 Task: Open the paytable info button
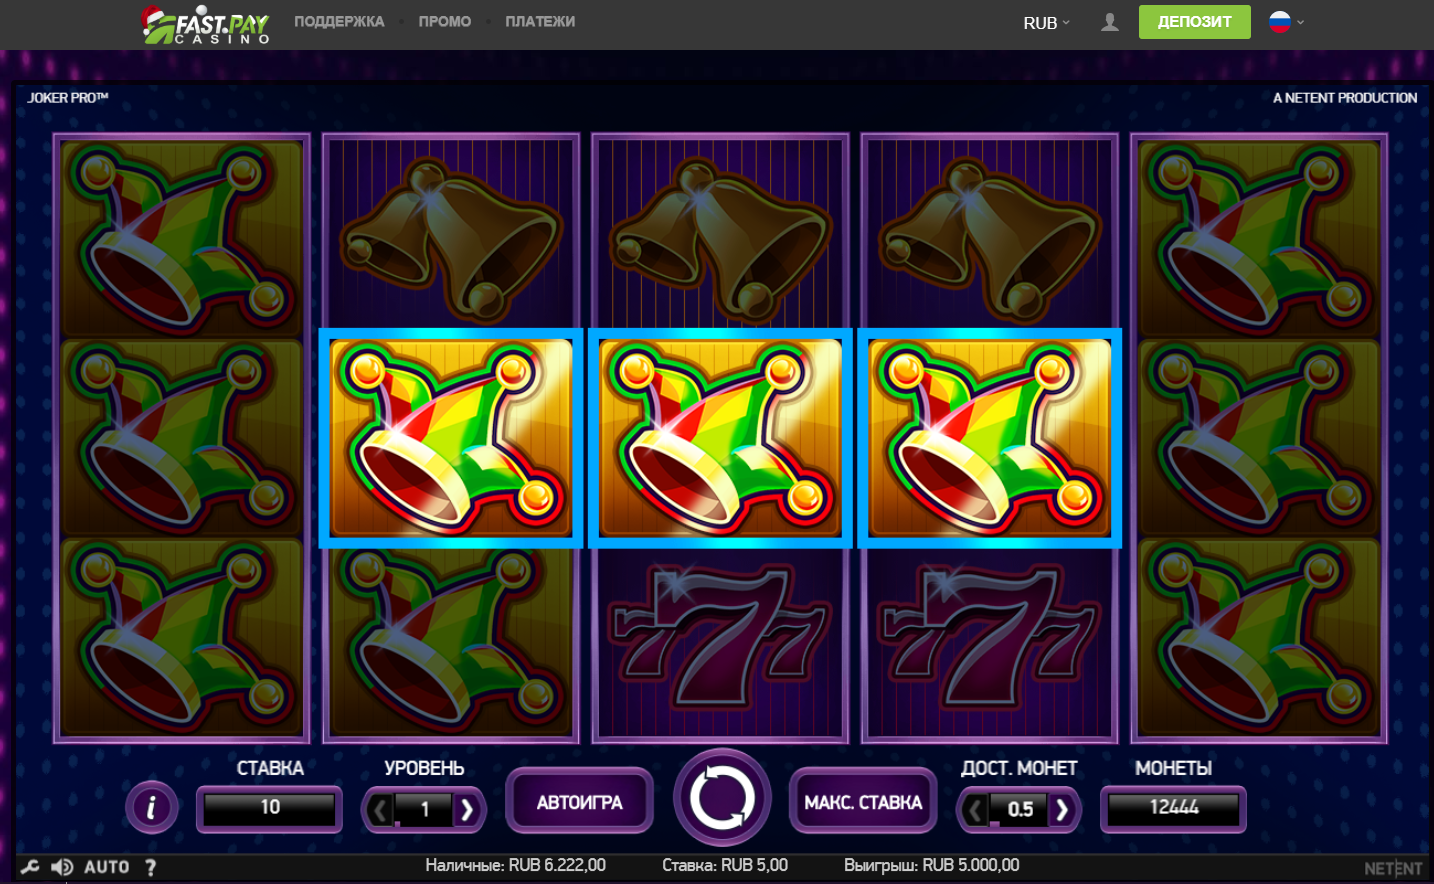(x=152, y=807)
